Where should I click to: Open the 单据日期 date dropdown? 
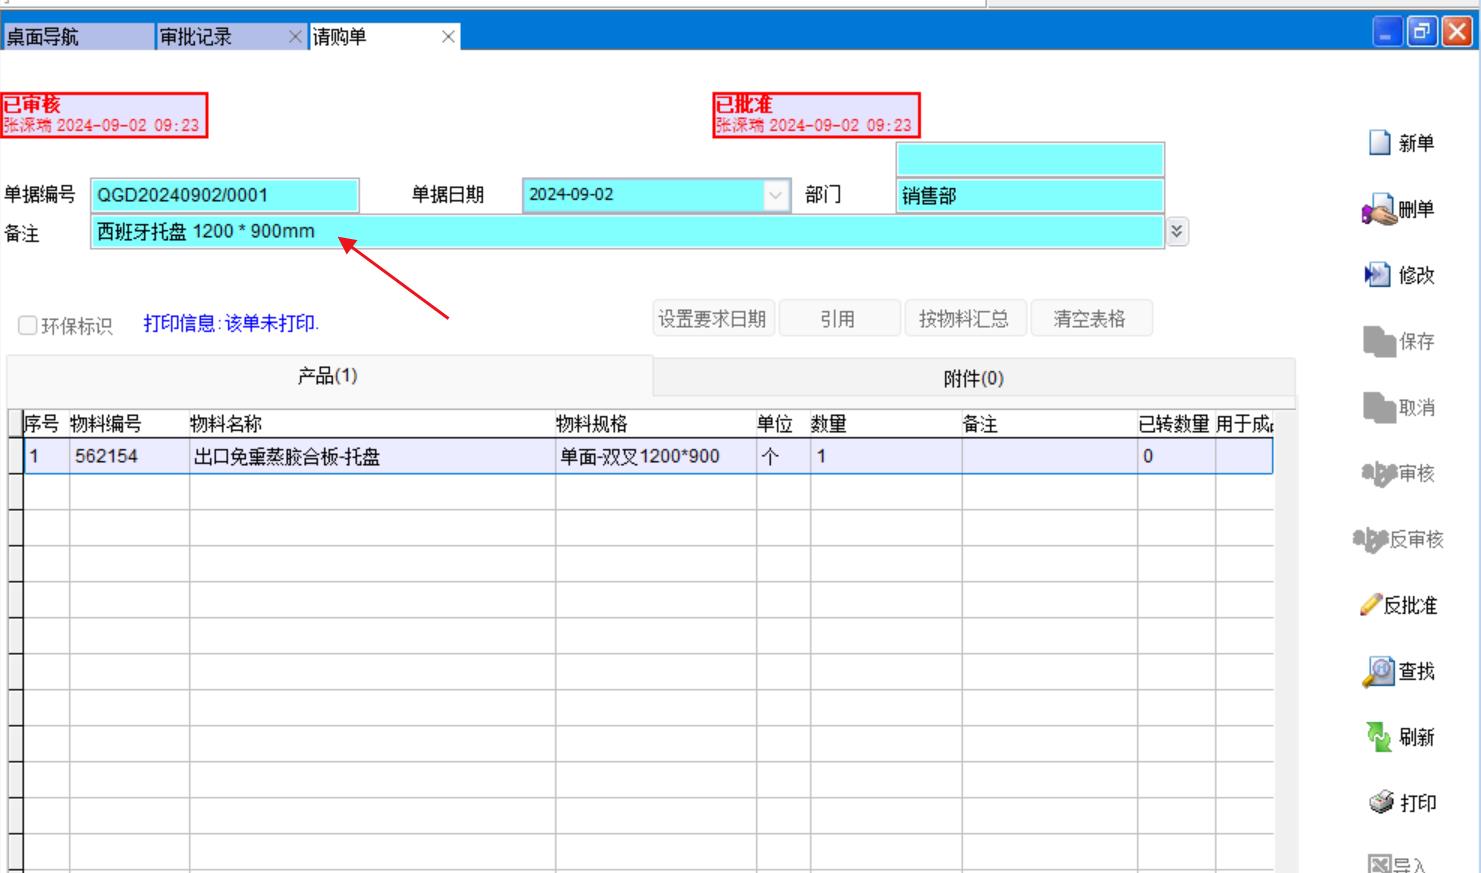(x=775, y=195)
